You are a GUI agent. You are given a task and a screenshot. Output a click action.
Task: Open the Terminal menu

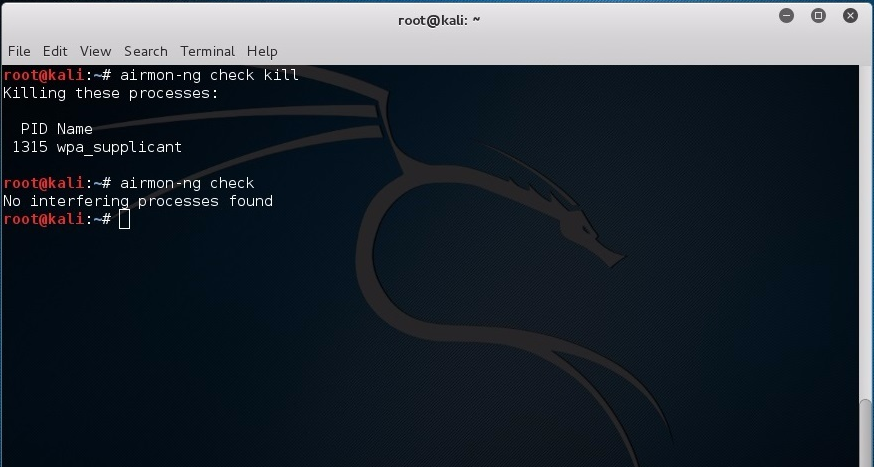207,51
